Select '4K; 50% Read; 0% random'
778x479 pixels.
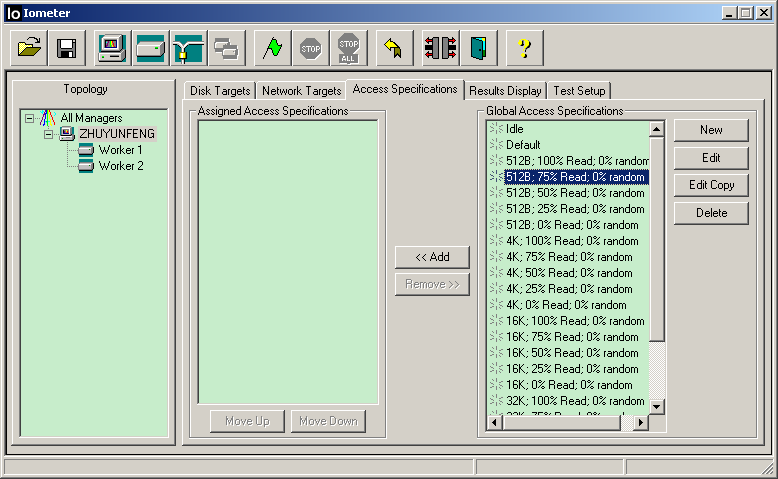pyautogui.click(x=569, y=273)
